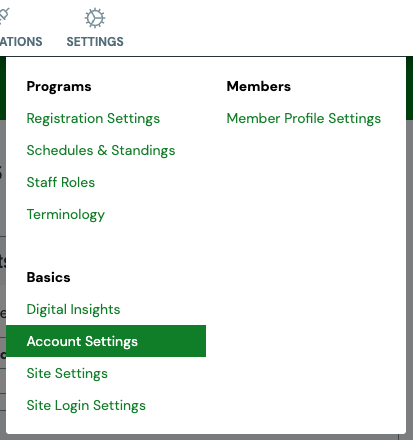Viewport: 413px width, 440px height.
Task: Open Staff Roles settings
Action: coord(61,182)
